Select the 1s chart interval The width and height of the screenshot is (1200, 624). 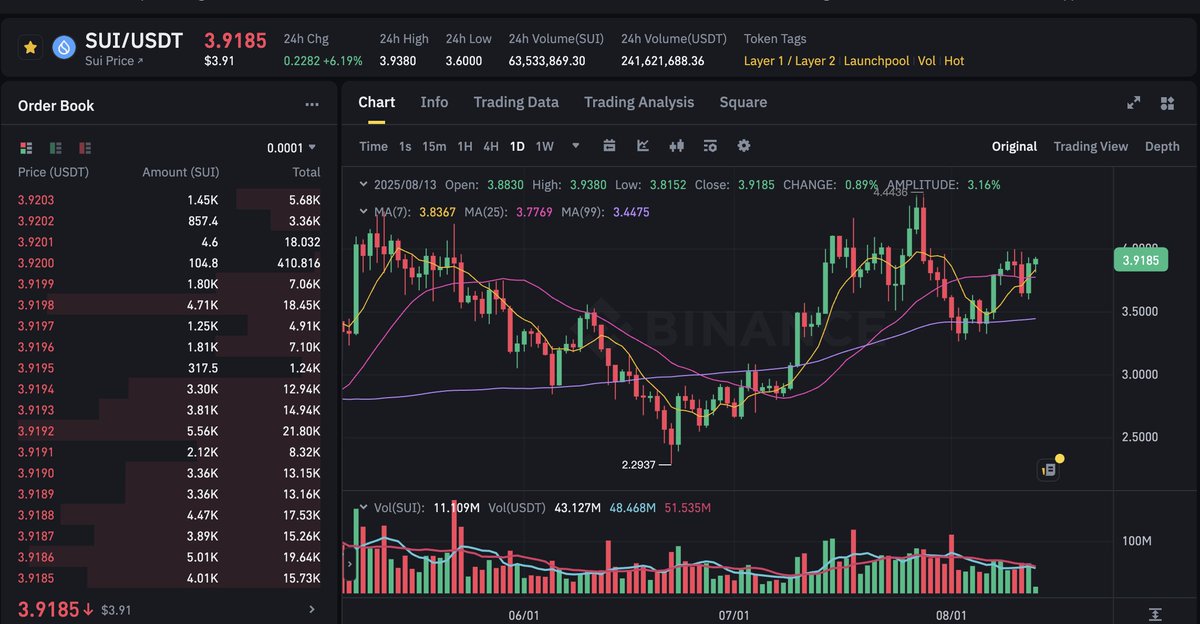click(405, 146)
